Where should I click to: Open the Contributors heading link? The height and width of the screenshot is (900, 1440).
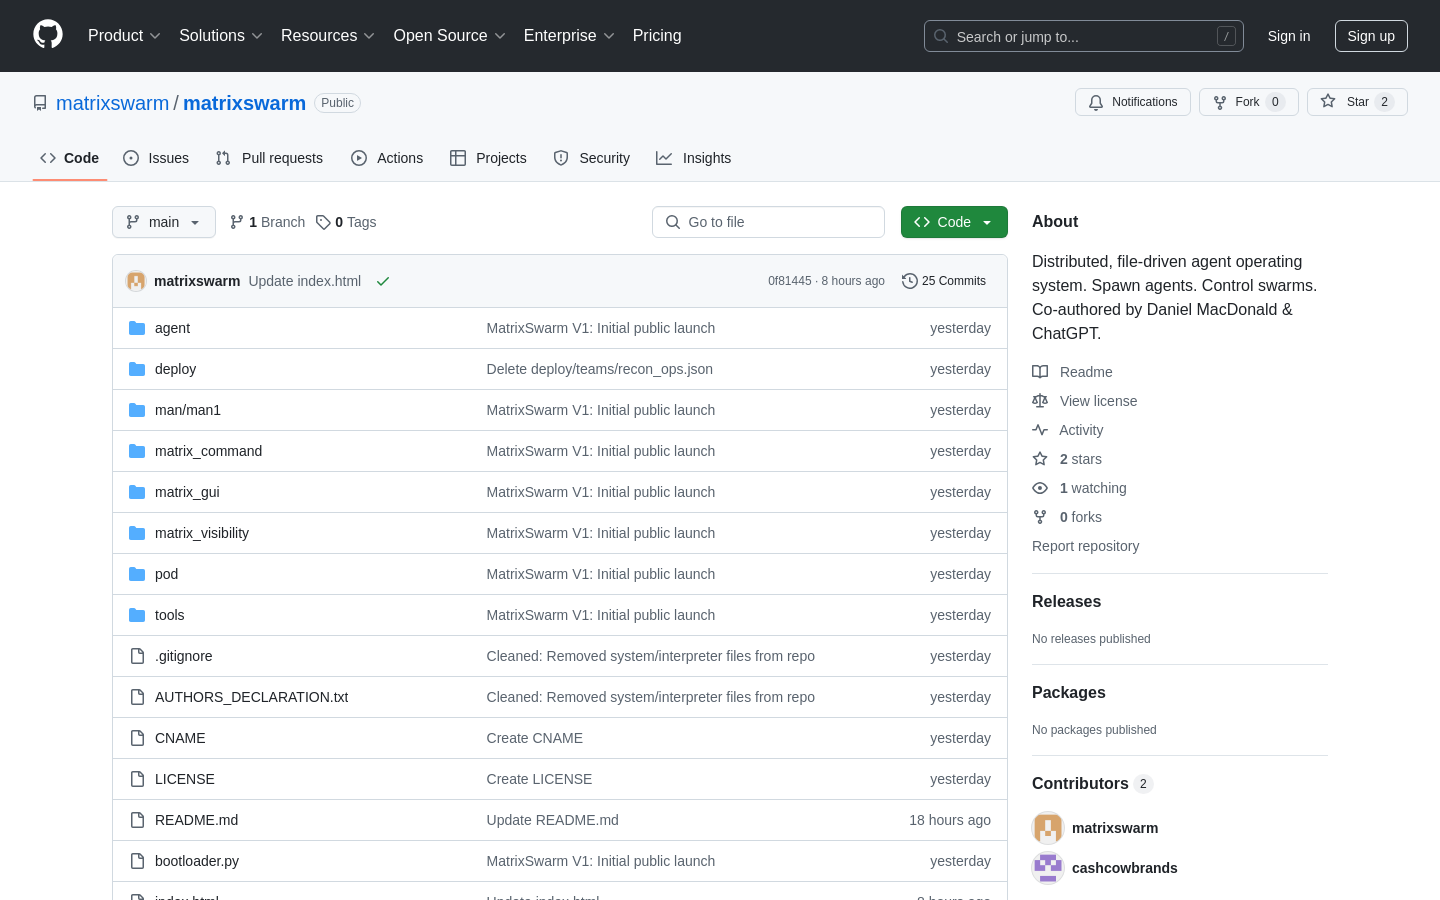[1092, 784]
